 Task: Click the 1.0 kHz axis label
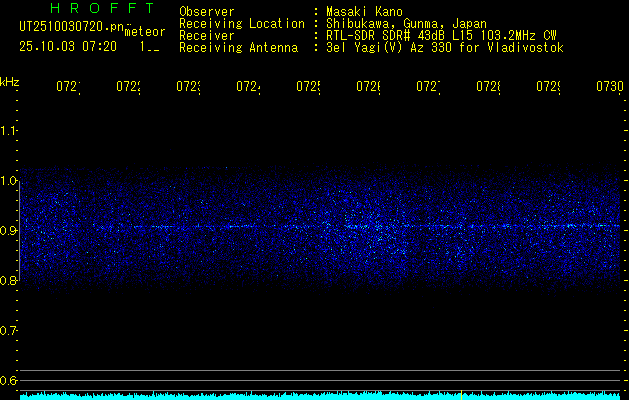8,181
